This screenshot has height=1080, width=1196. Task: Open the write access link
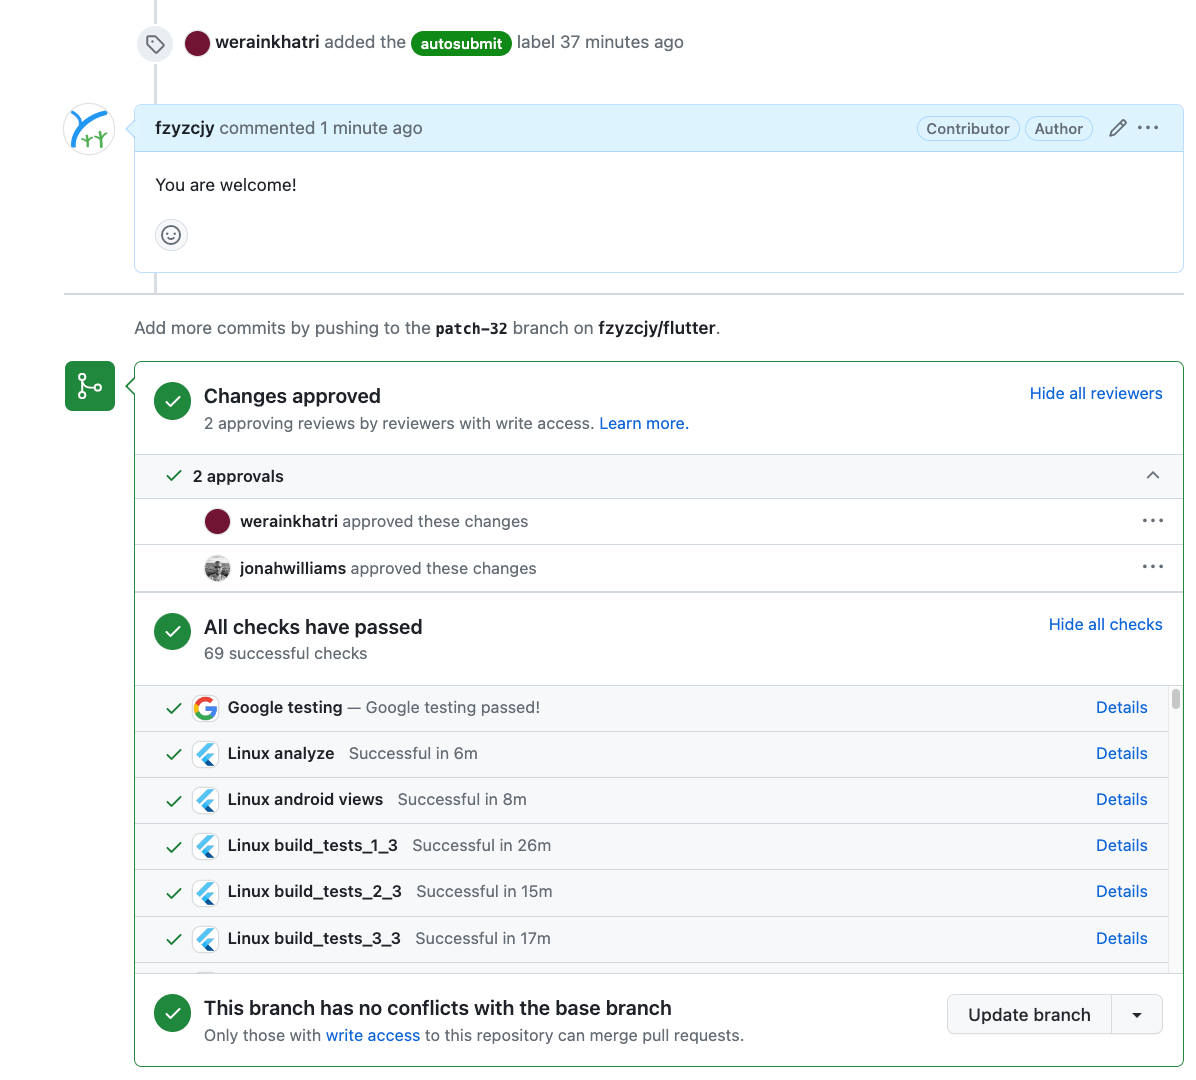click(x=373, y=1036)
